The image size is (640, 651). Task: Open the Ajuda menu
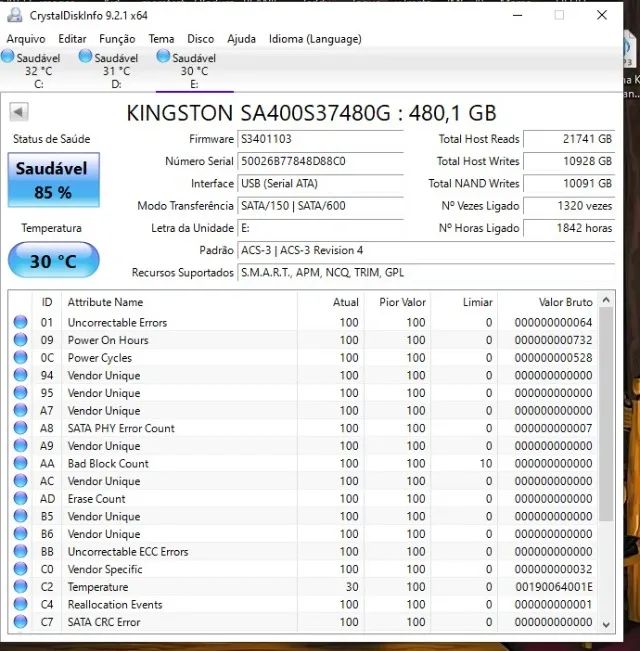coord(241,39)
